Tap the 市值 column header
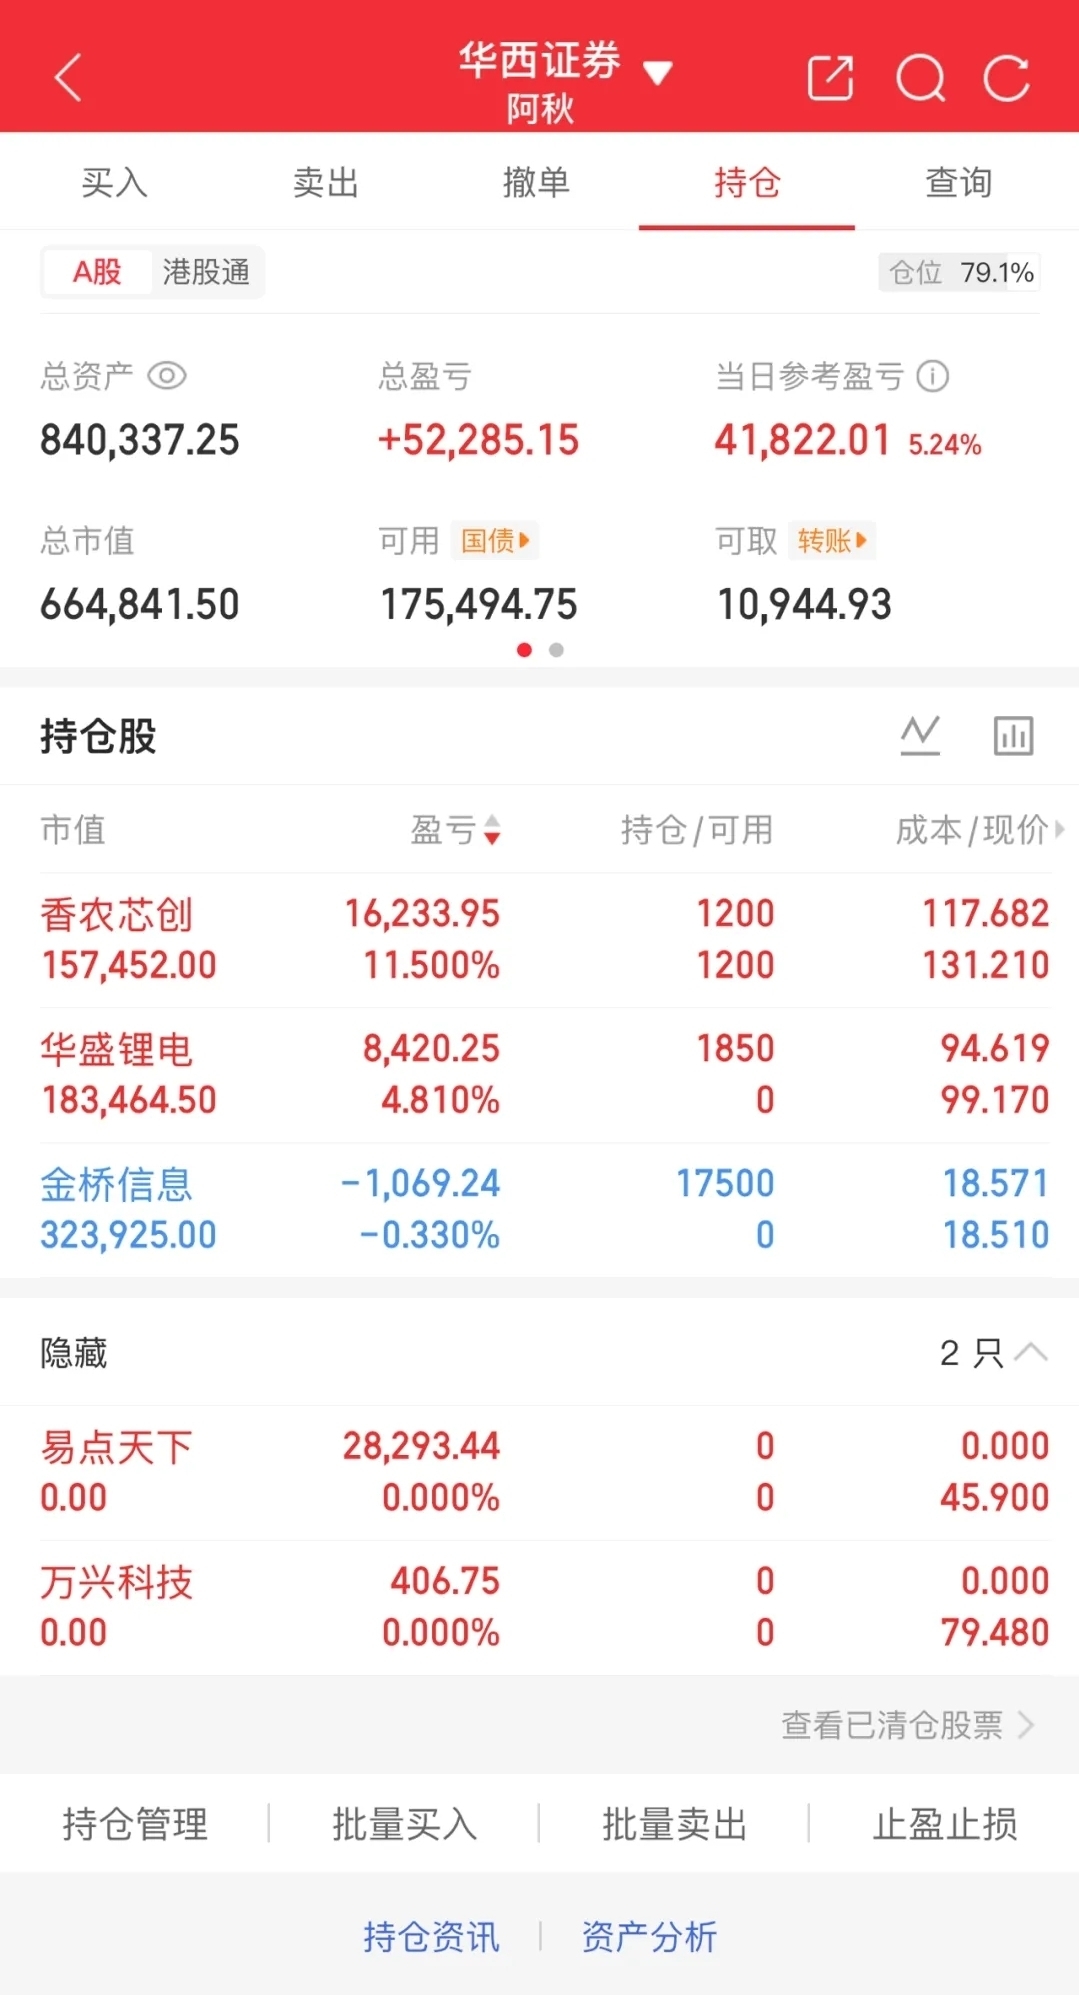 pos(72,829)
